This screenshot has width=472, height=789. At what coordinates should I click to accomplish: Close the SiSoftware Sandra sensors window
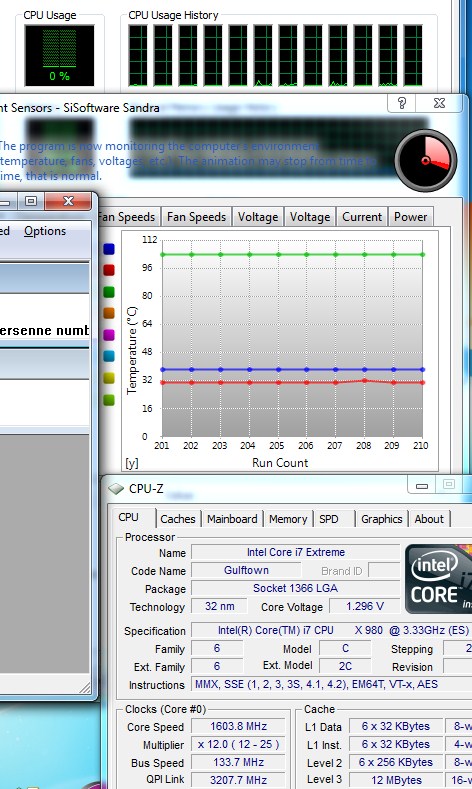pos(439,103)
